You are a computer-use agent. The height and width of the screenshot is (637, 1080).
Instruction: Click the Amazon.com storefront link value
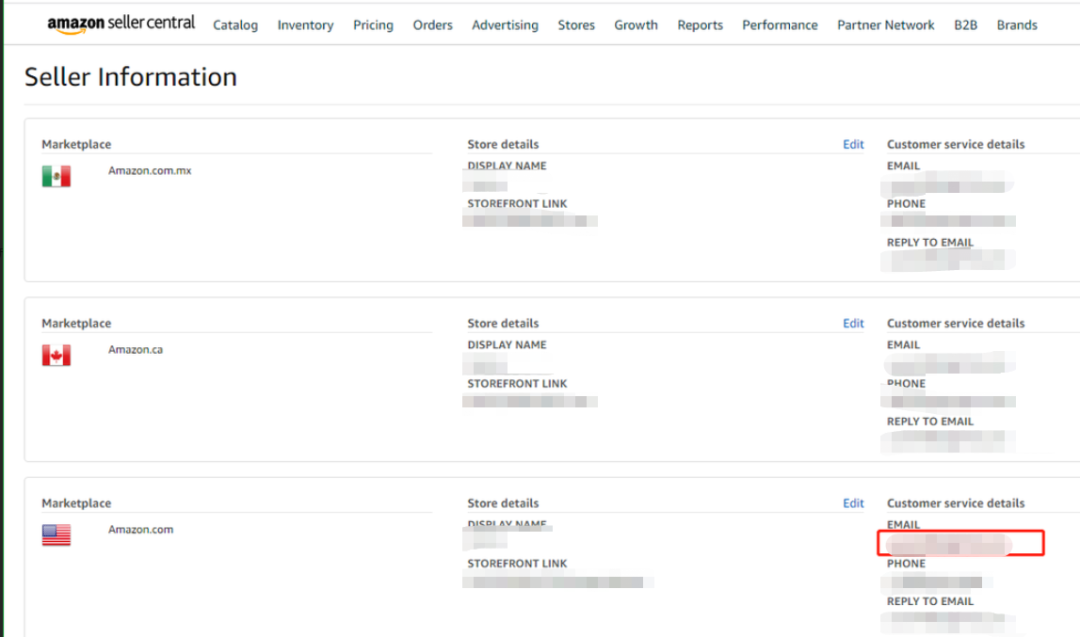click(x=557, y=583)
